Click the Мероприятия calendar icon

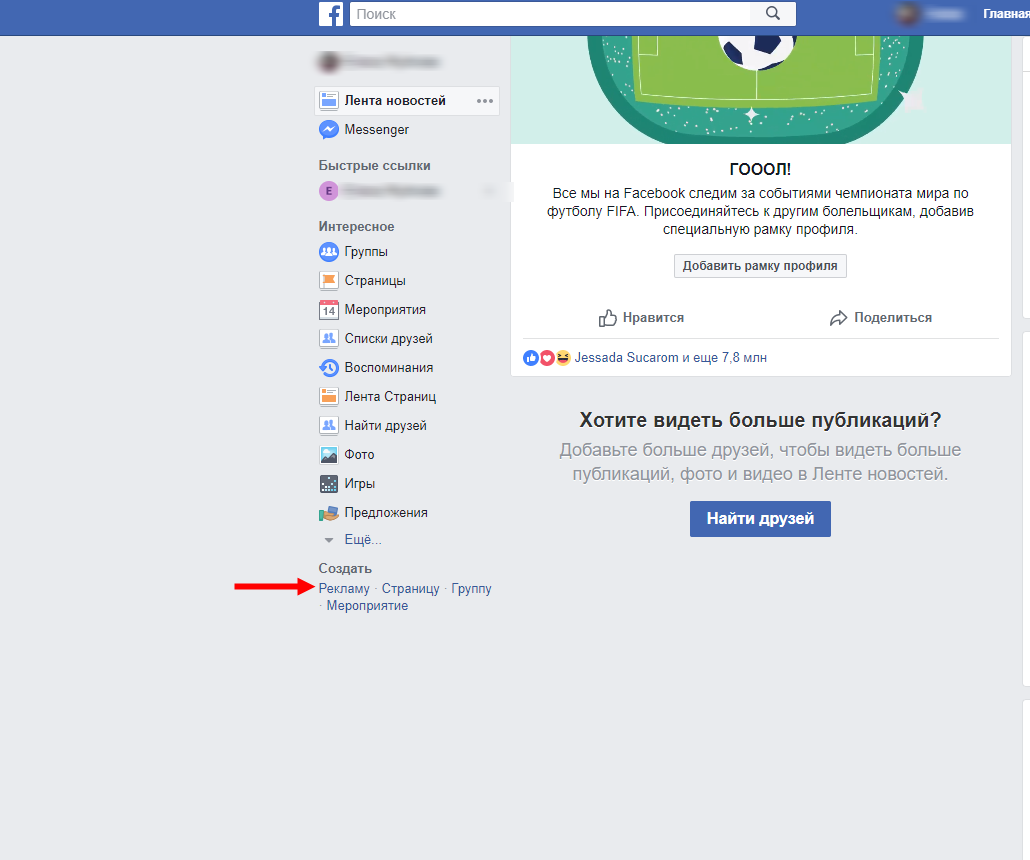pyautogui.click(x=328, y=309)
